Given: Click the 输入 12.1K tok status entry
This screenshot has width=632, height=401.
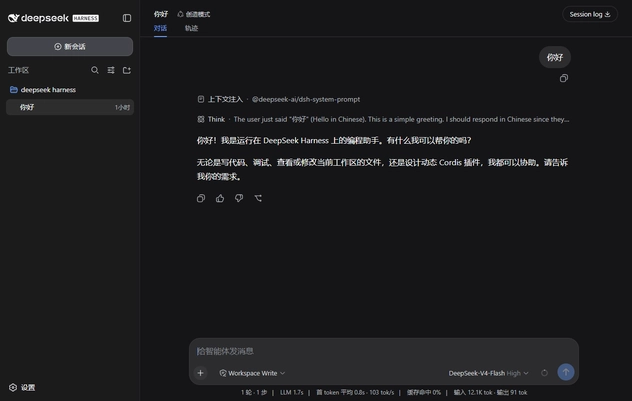Looking at the screenshot, I should click(473, 392).
